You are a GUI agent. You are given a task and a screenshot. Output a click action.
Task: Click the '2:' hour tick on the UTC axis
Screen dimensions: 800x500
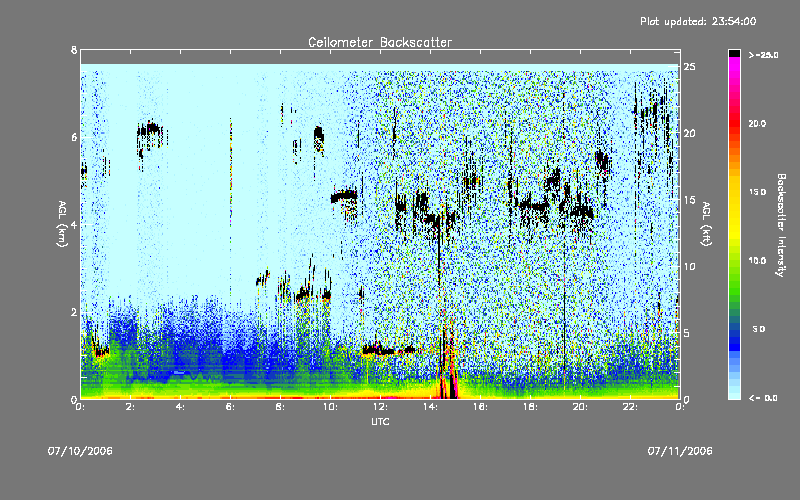pyautogui.click(x=131, y=407)
